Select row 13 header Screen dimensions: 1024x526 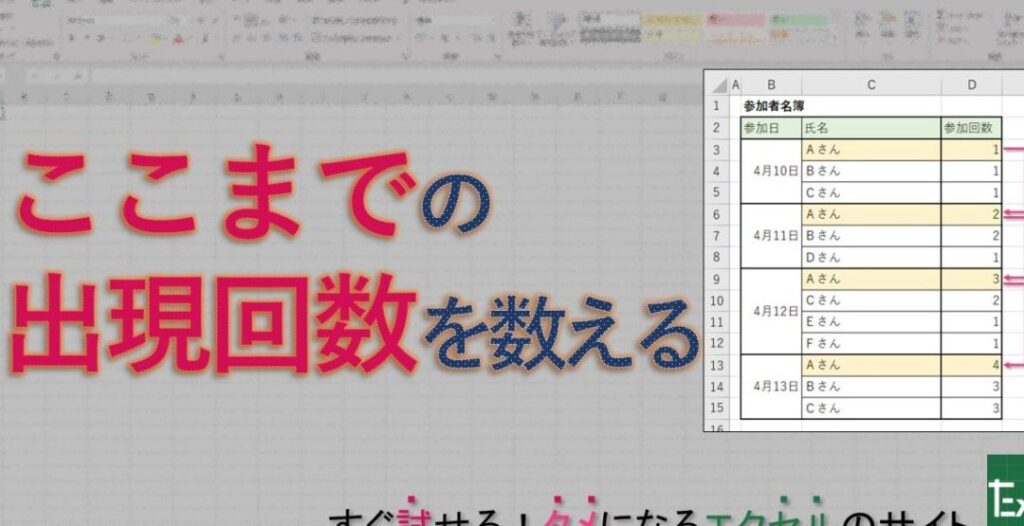pyautogui.click(x=716, y=365)
